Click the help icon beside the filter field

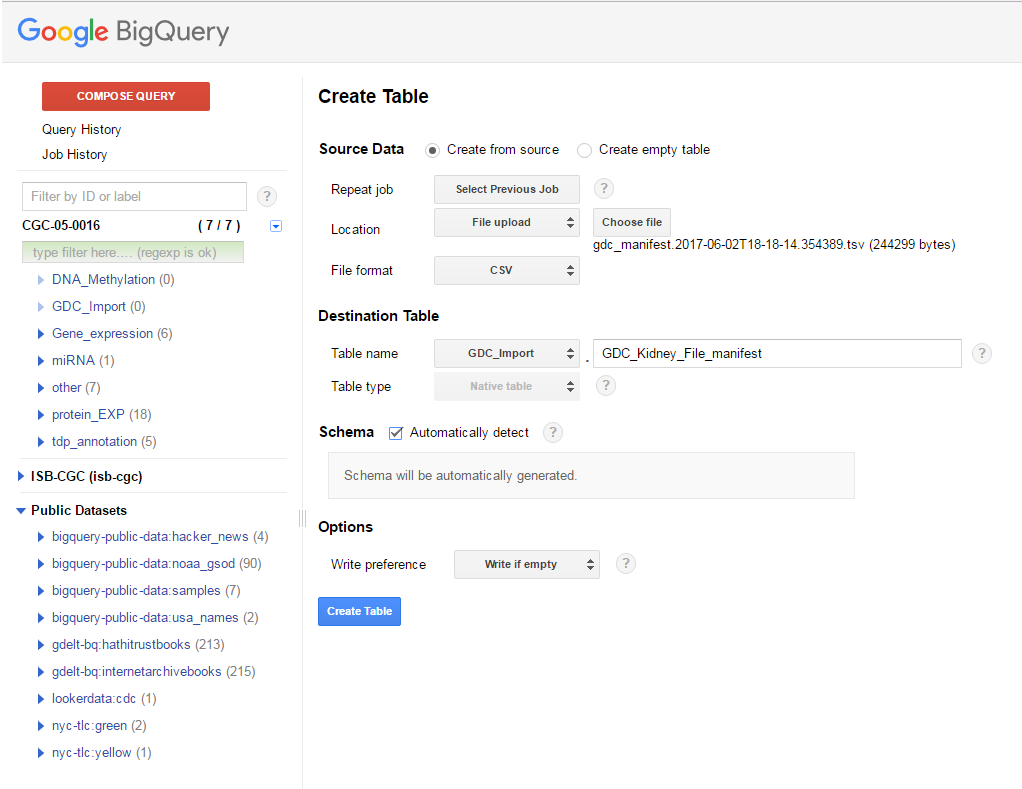pos(267,196)
